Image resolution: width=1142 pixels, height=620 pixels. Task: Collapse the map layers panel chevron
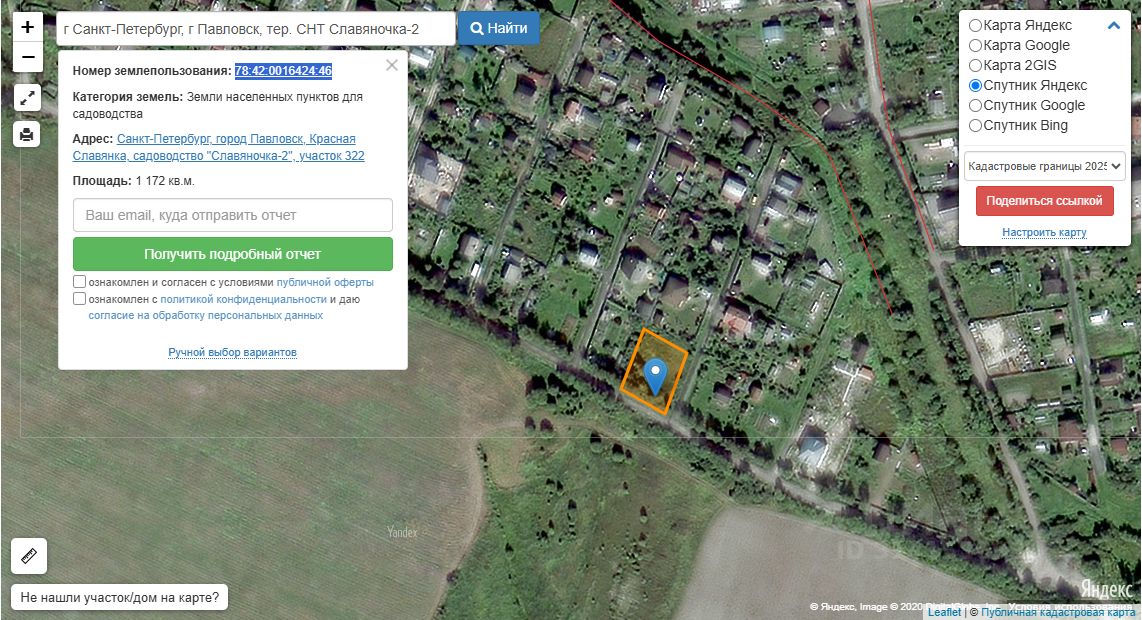1113,25
